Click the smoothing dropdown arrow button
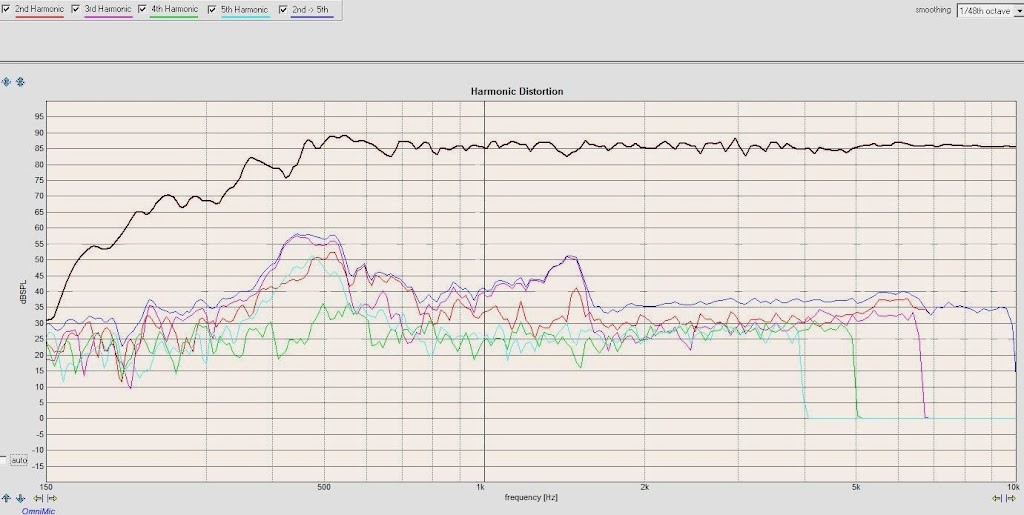The image size is (1024, 515). click(x=1019, y=11)
